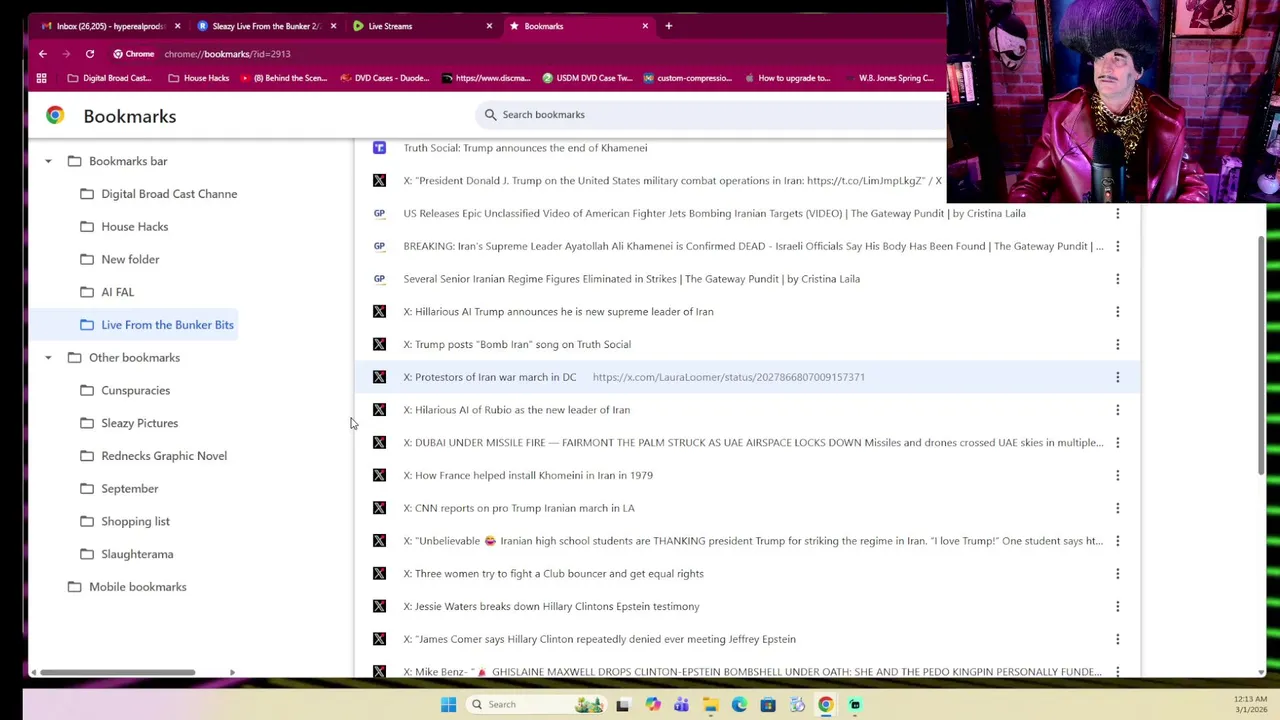Select the Slaughterama folder

[127, 554]
